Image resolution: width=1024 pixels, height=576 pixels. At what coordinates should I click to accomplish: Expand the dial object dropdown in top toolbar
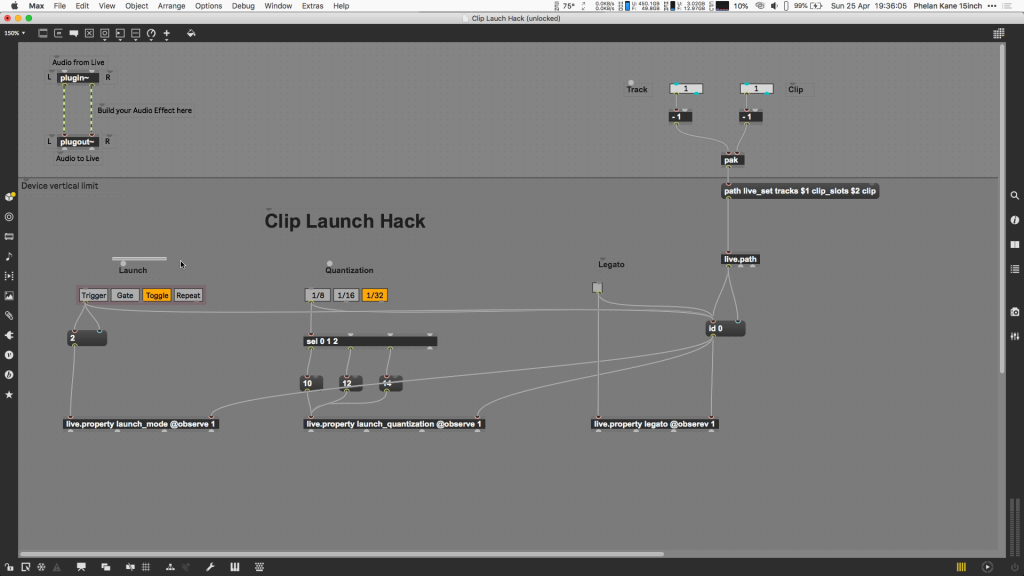tap(151, 33)
